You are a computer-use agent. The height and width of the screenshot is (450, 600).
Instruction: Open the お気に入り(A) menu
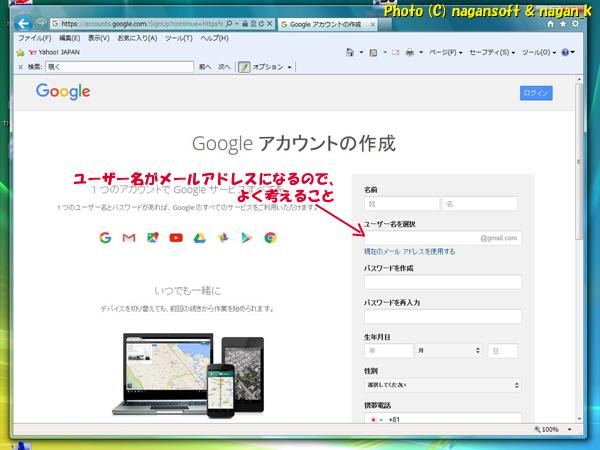coord(138,38)
